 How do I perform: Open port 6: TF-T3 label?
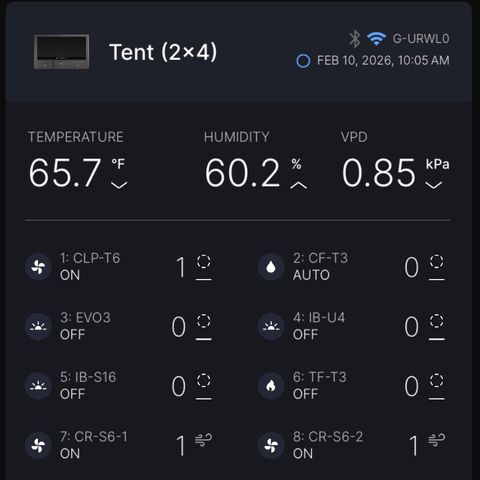point(320,377)
